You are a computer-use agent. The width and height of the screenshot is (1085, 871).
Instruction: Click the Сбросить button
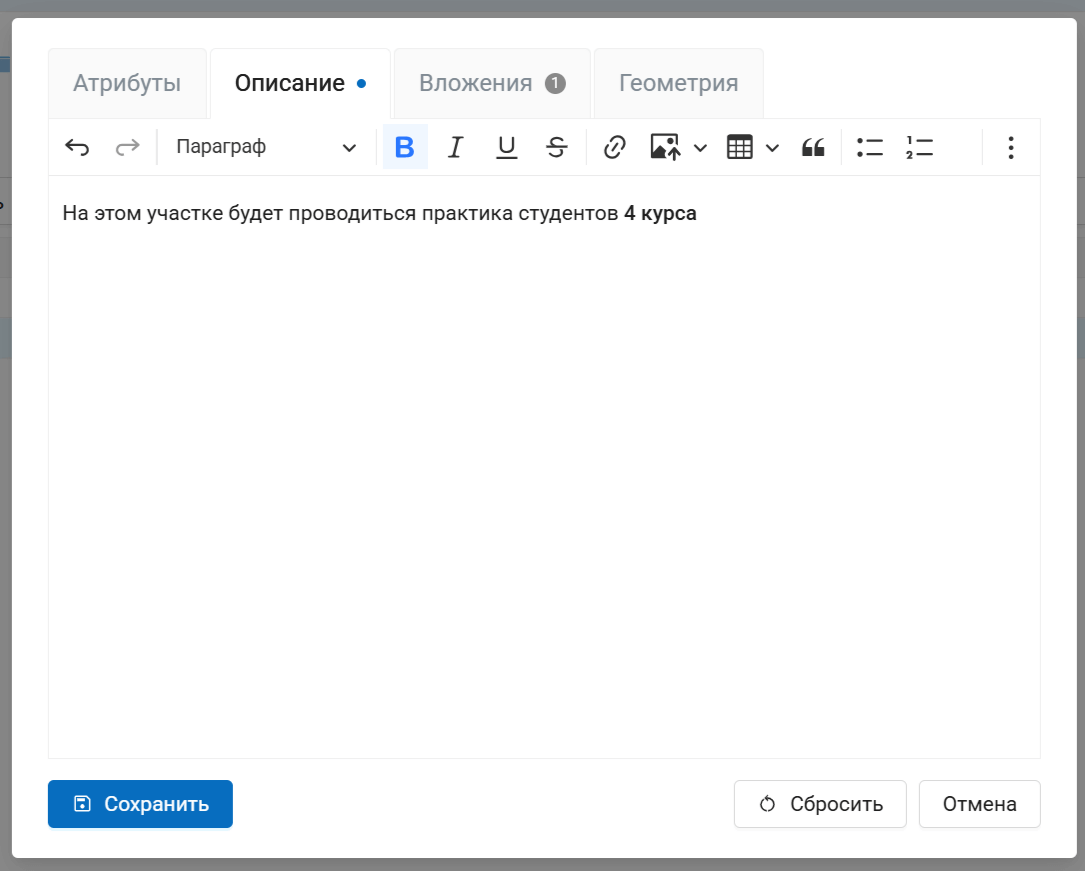820,804
